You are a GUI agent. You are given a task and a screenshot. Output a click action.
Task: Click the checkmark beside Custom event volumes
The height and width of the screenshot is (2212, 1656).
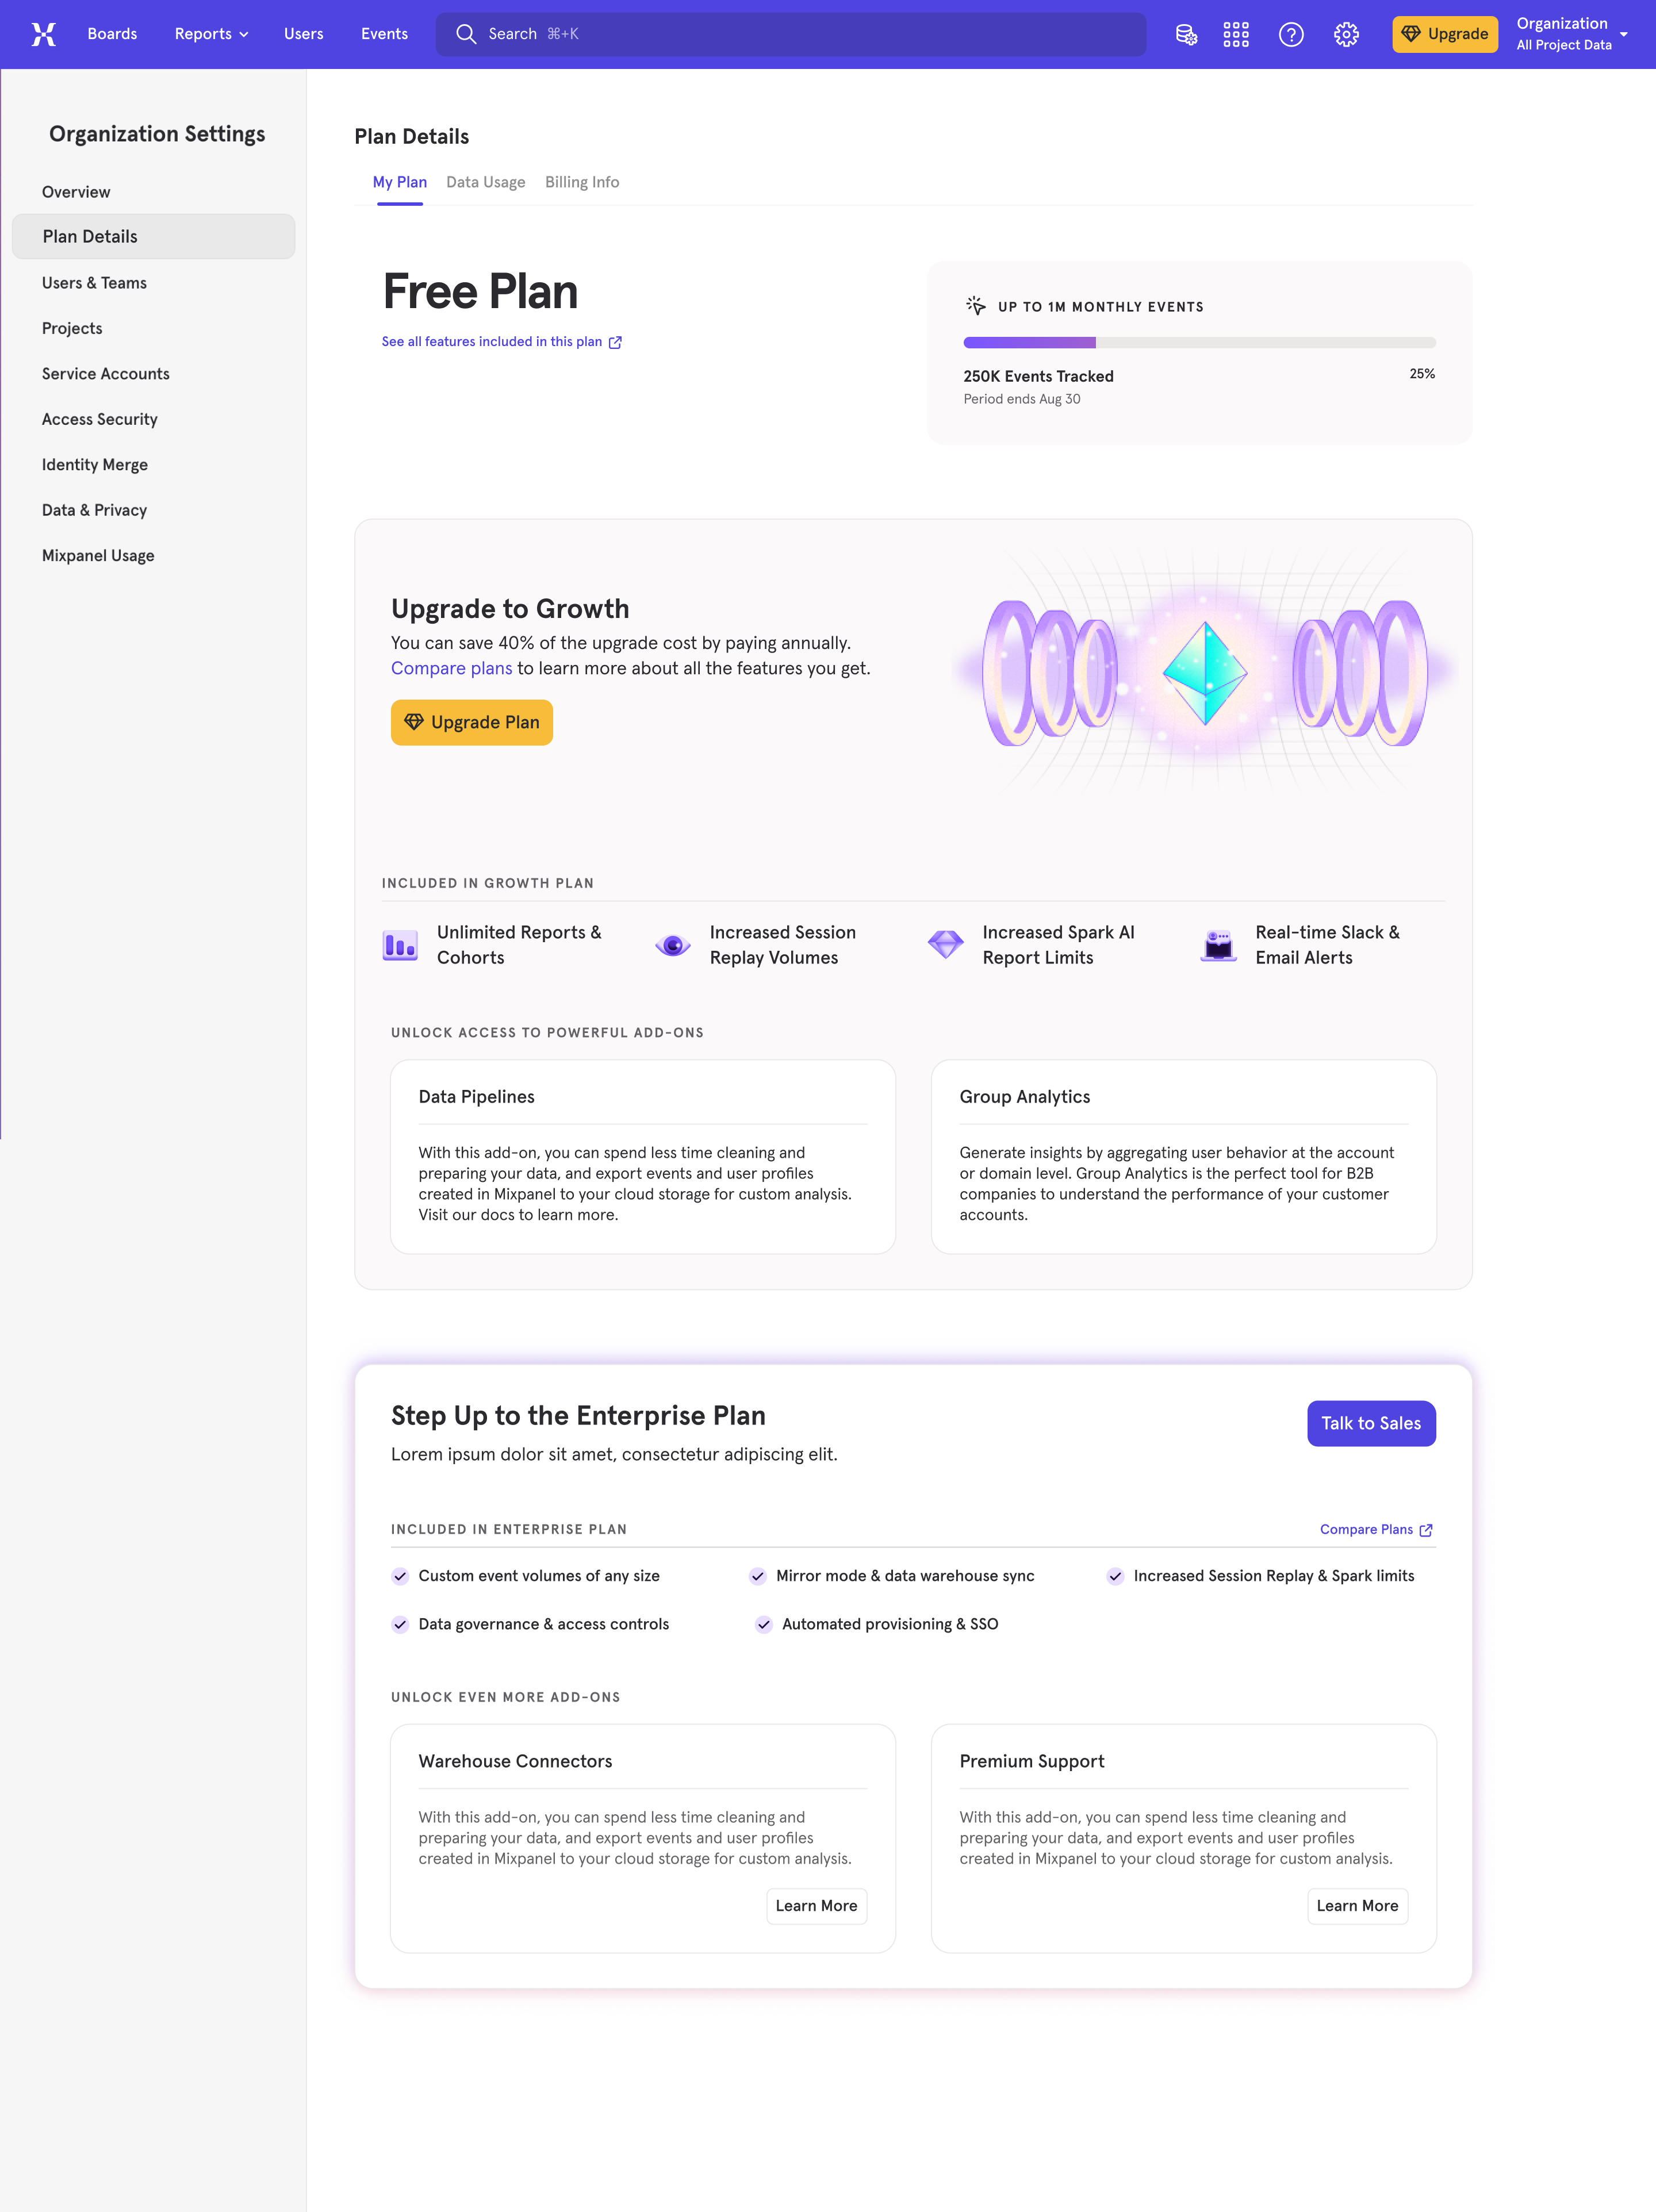pos(400,1576)
